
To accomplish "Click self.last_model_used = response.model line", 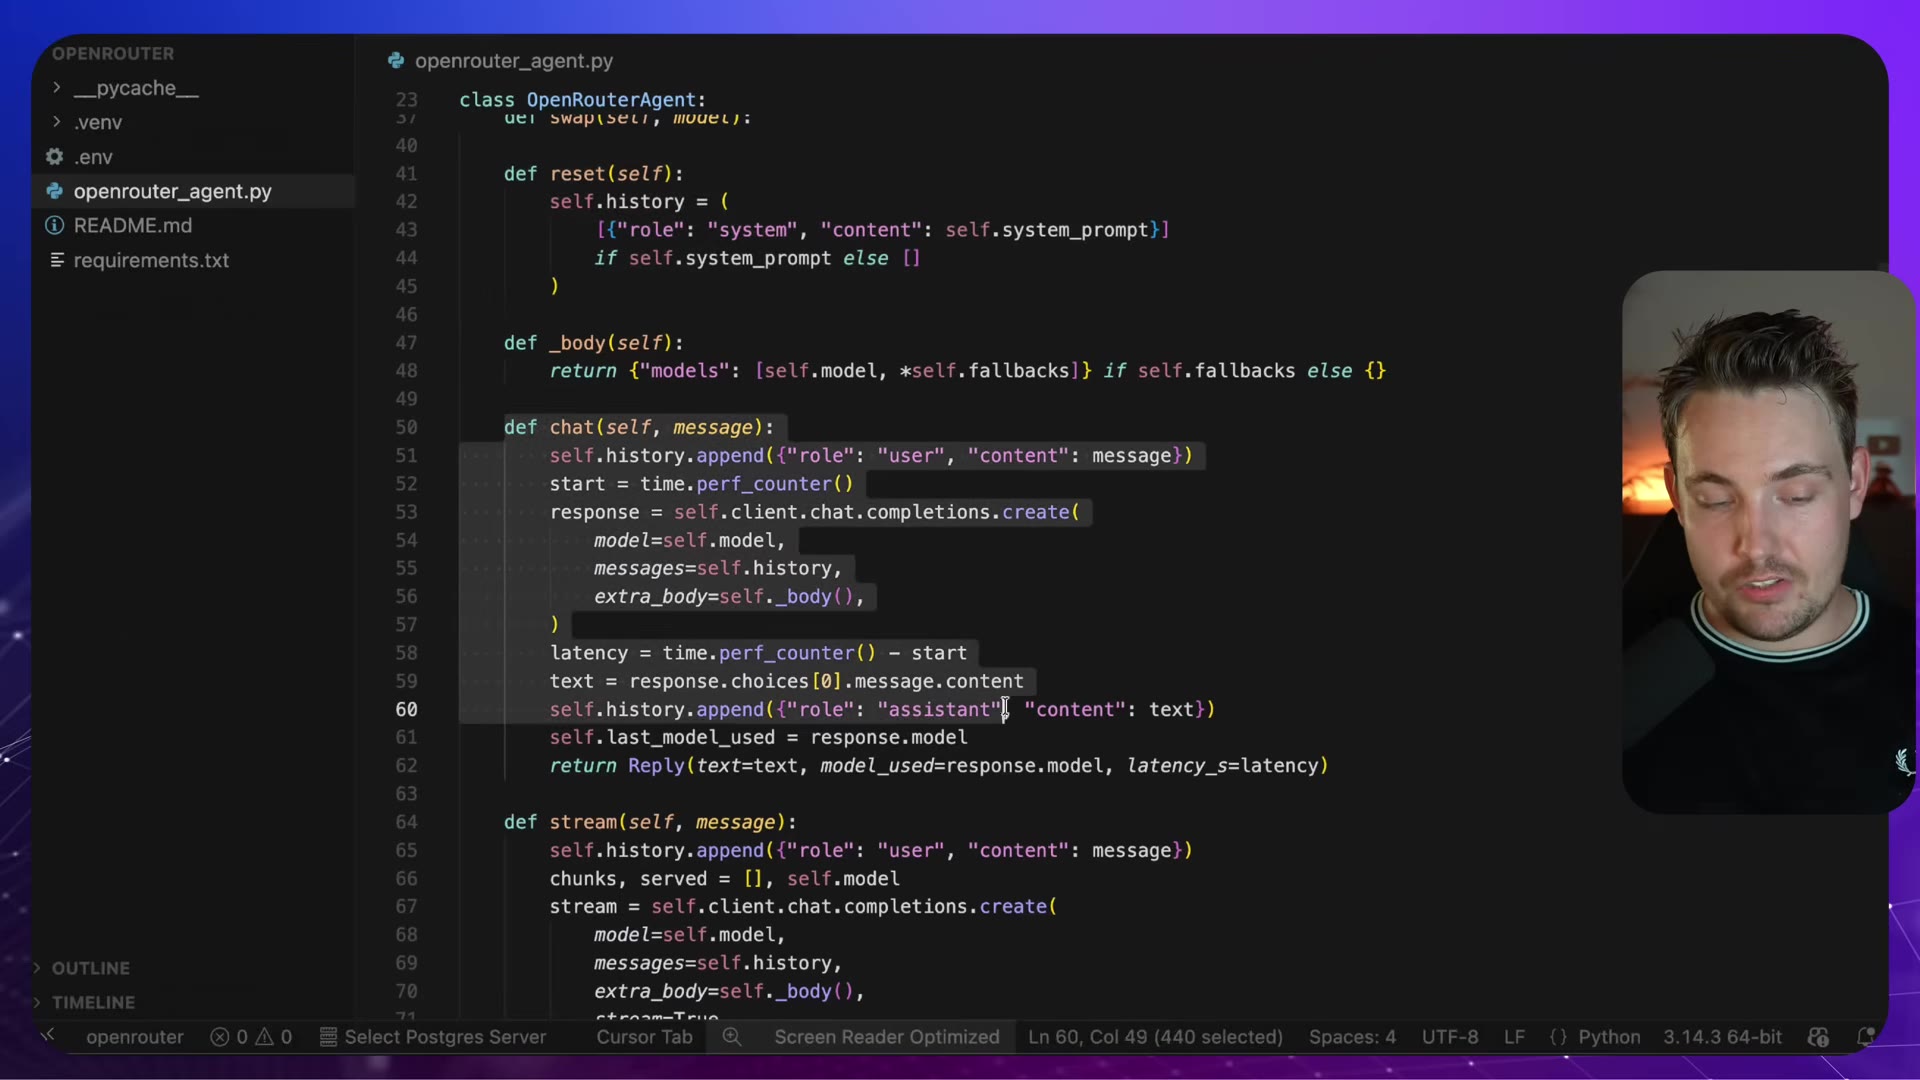I will click(758, 737).
